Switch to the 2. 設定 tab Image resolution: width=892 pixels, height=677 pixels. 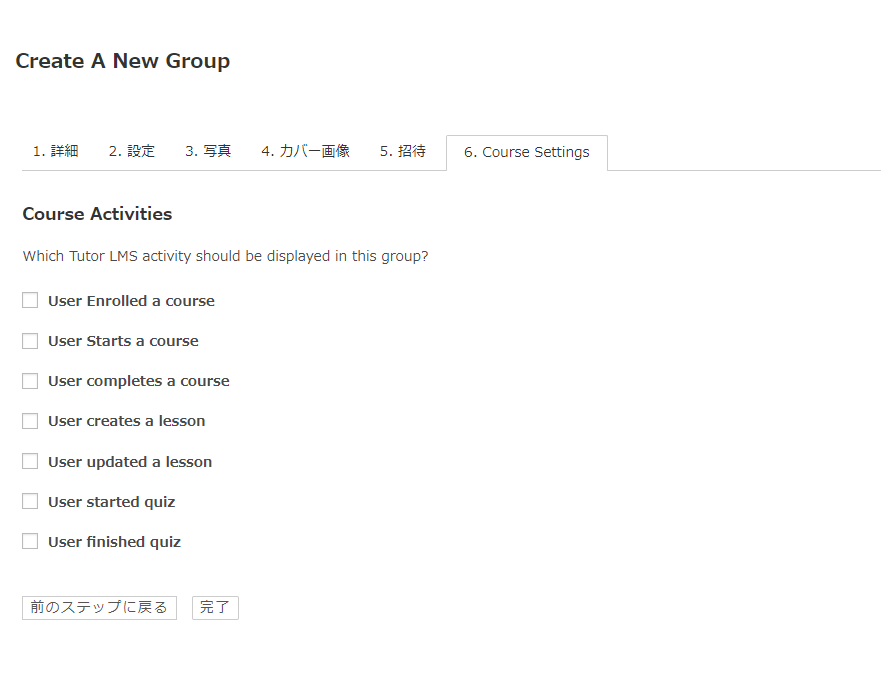coord(132,151)
